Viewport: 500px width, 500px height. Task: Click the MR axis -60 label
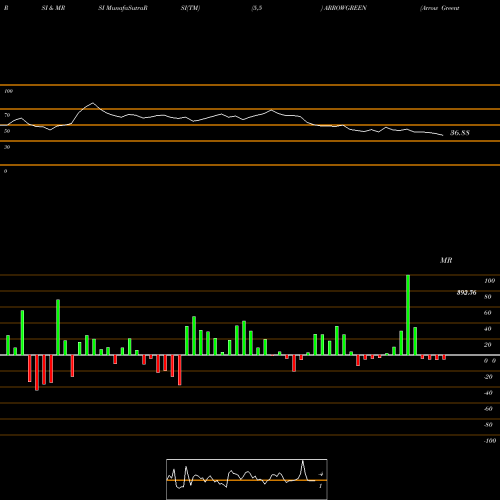click(488, 409)
